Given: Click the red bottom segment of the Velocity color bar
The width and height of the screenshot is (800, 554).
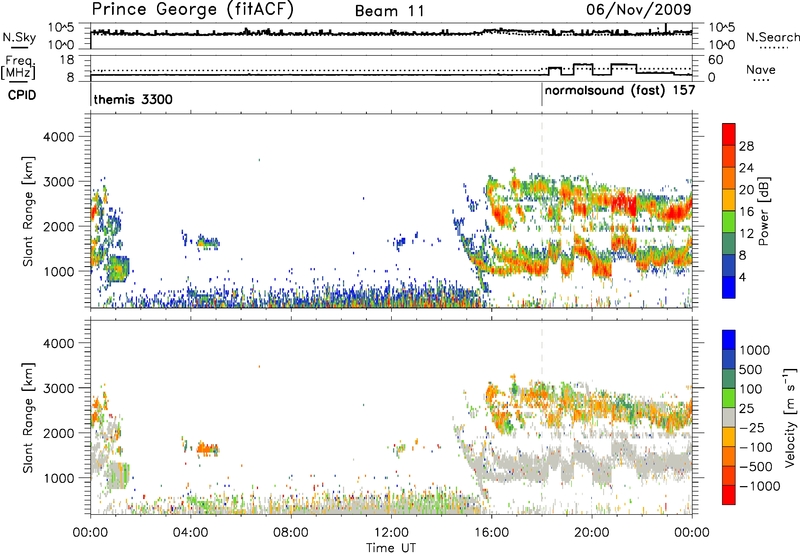Looking at the screenshot, I should tap(729, 495).
